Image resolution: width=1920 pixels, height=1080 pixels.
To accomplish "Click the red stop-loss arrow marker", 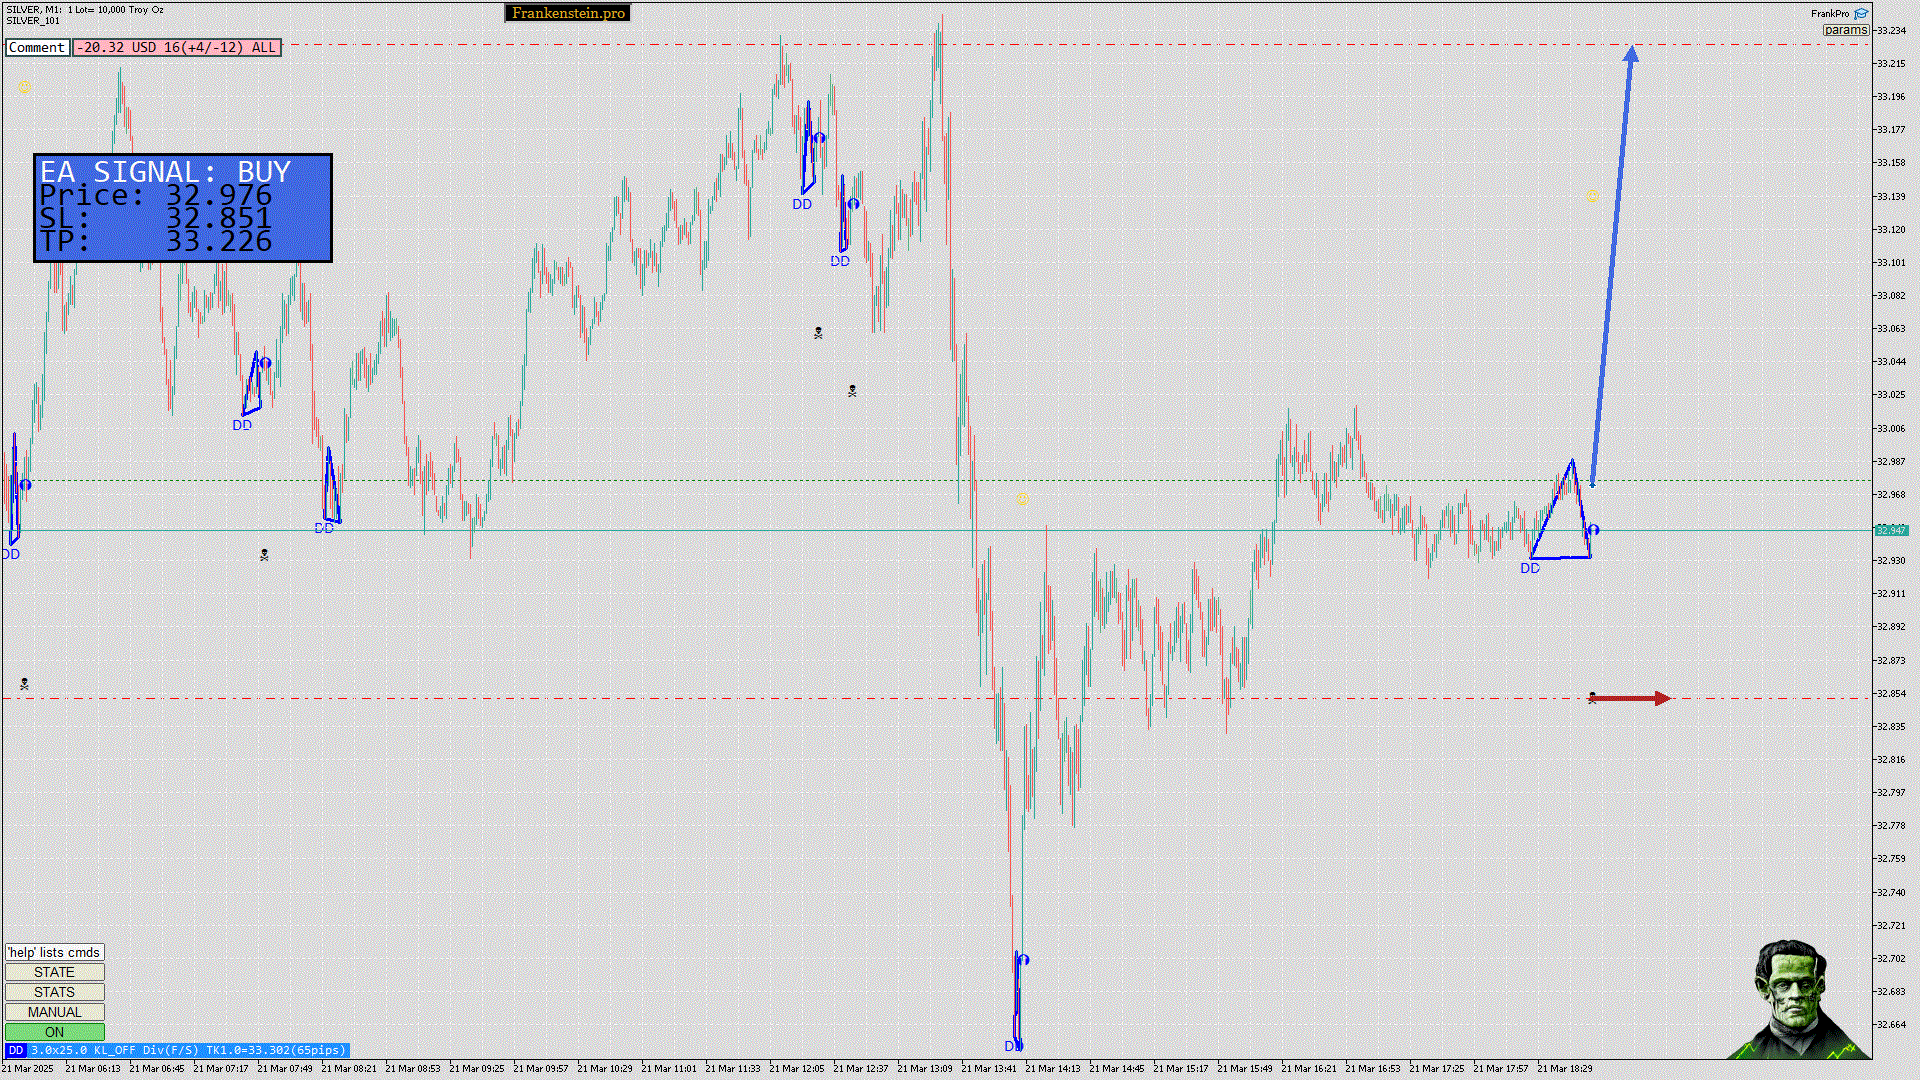I will tap(1632, 698).
